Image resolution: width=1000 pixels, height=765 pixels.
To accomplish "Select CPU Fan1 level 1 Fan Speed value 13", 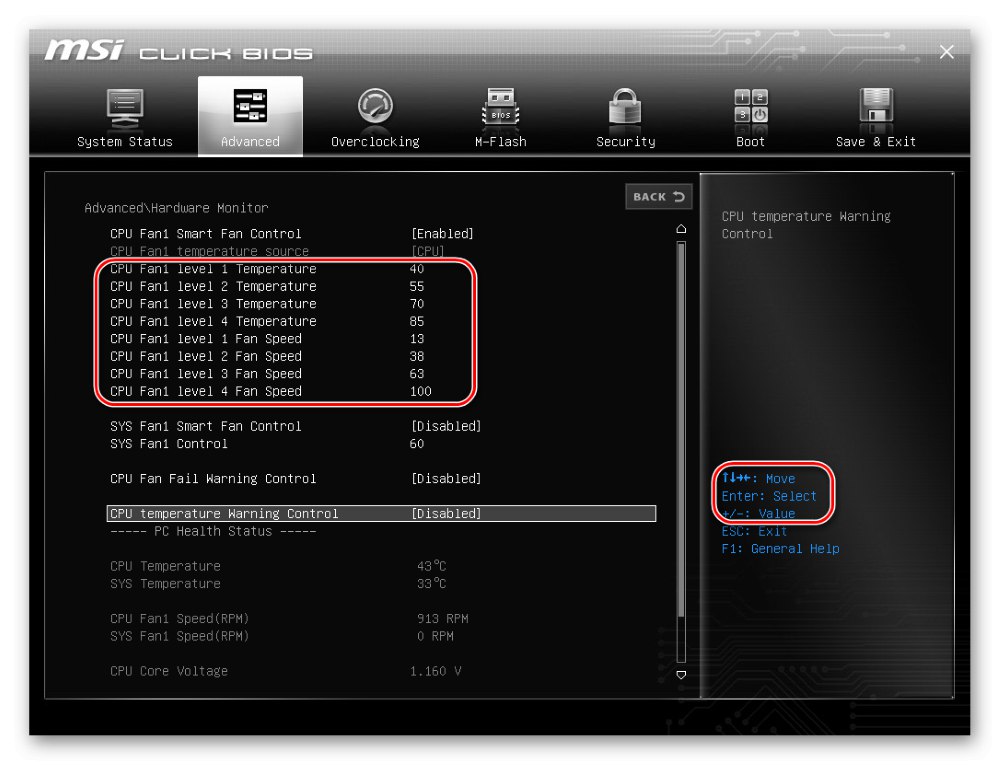I will 416,339.
